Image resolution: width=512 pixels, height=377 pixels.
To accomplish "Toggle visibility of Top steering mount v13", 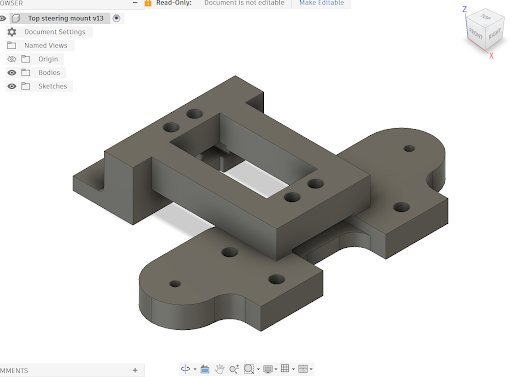I will click(x=3, y=18).
